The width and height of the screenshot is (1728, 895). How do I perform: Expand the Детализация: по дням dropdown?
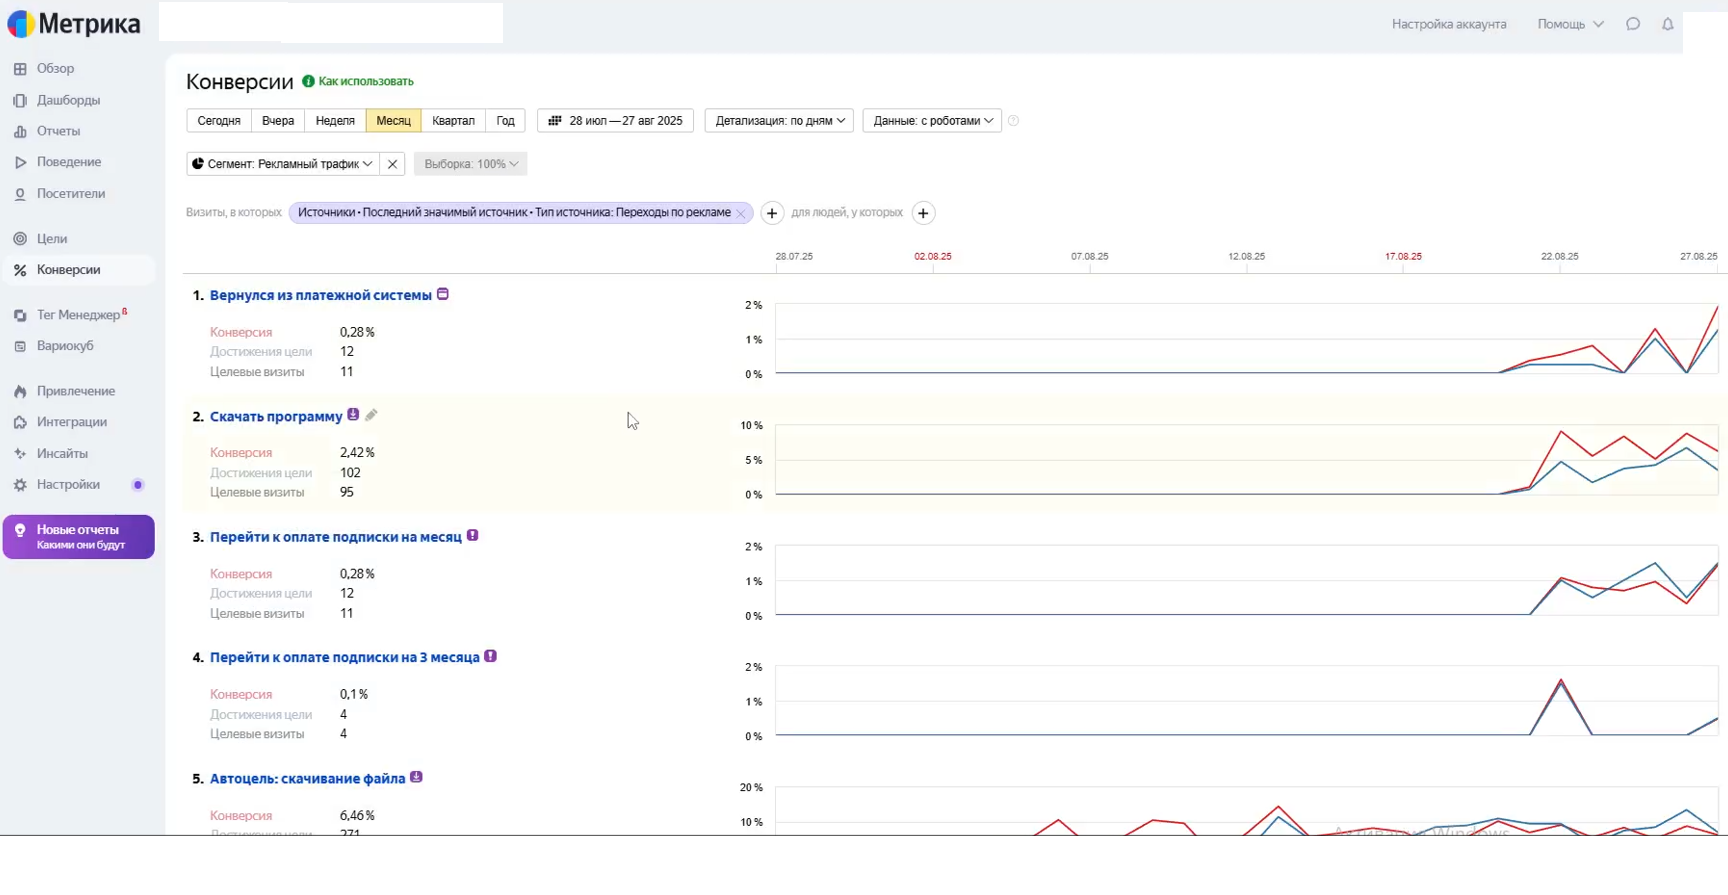[x=779, y=121]
